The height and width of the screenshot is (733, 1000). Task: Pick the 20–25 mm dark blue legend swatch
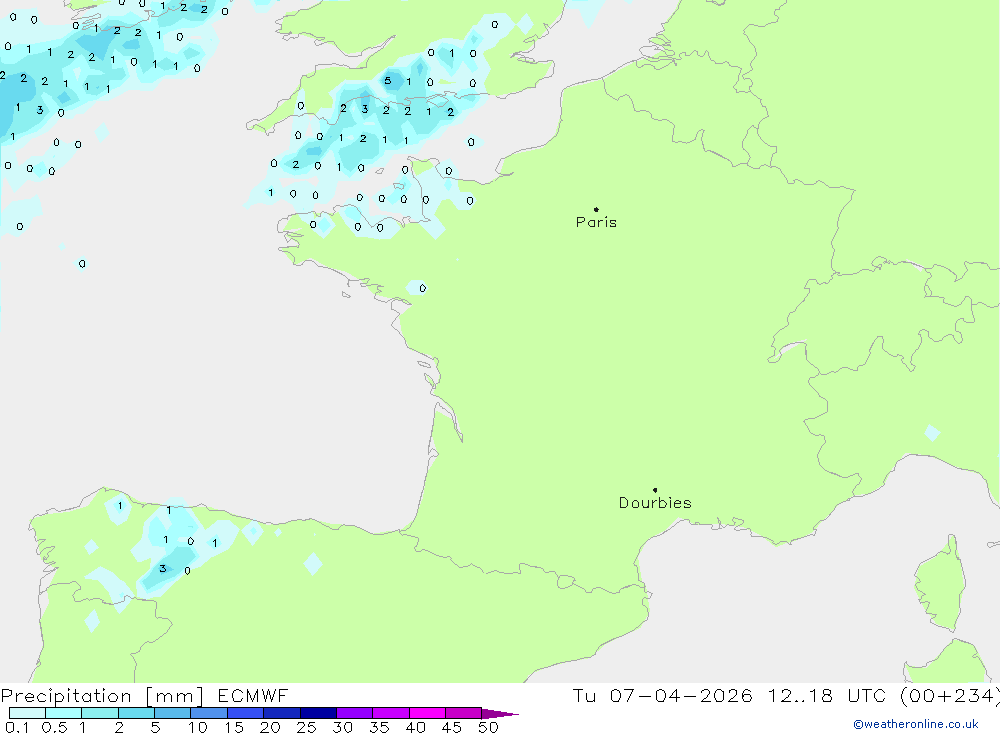pos(282,713)
